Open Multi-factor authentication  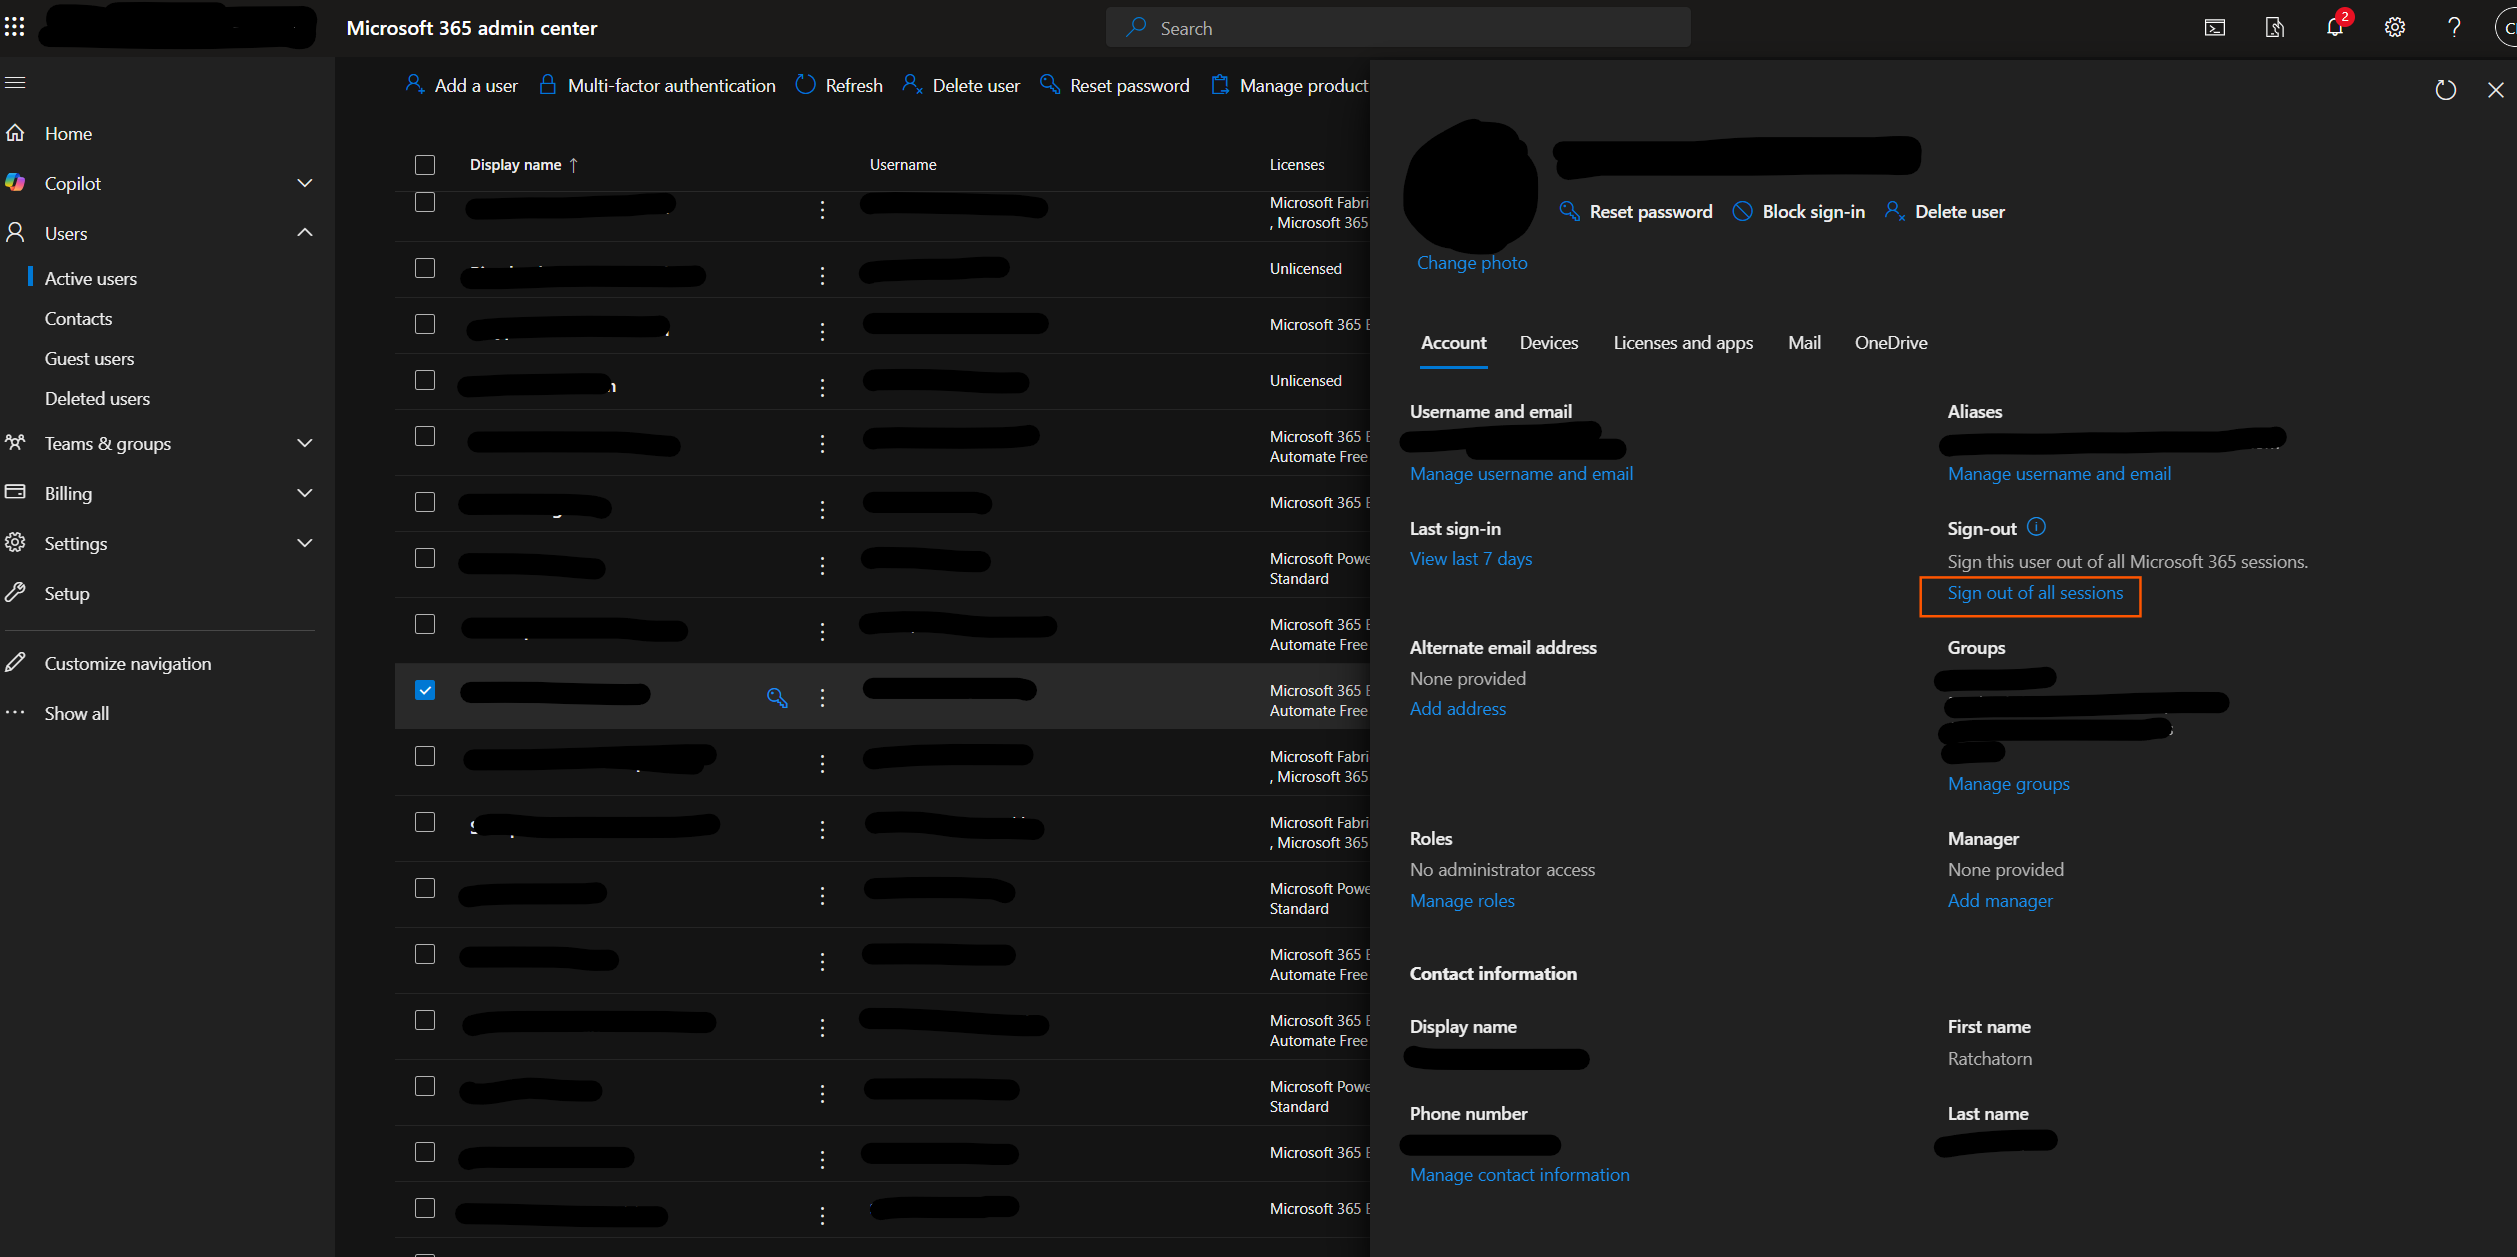pos(657,85)
